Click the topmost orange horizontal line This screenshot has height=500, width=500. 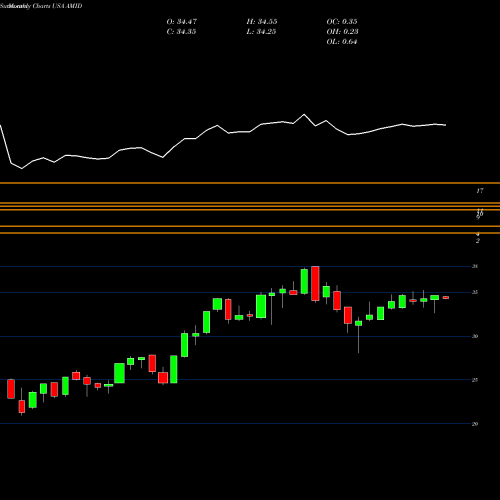(250, 183)
